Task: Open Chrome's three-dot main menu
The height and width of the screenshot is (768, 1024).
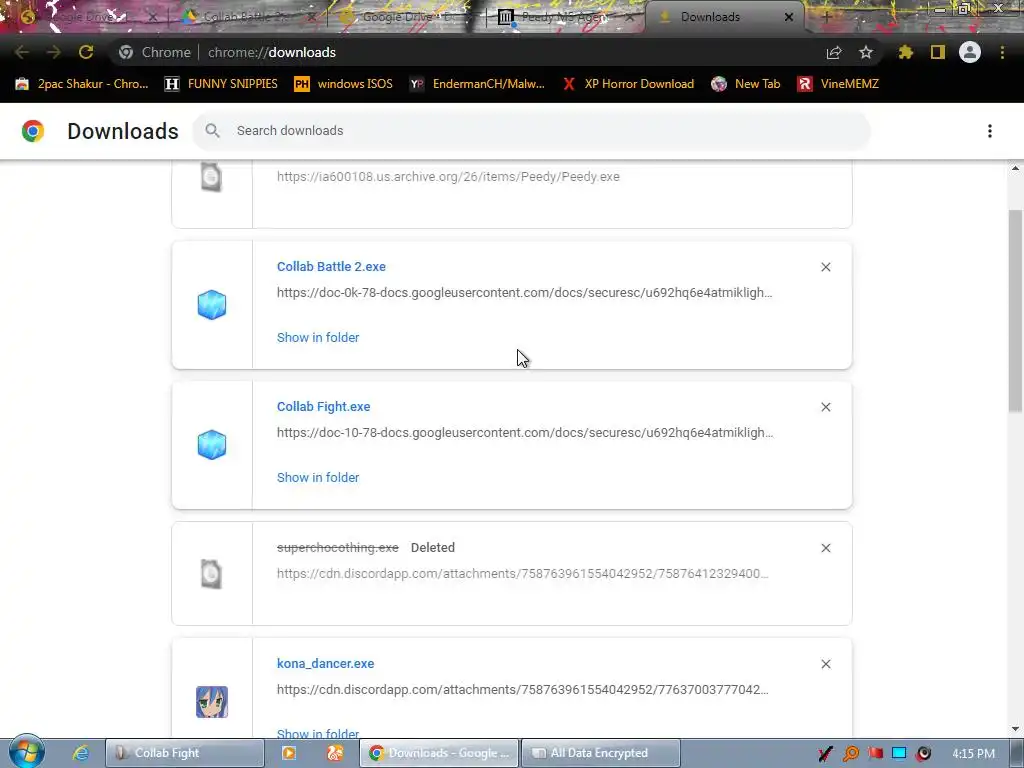Action: pyautogui.click(x=1002, y=52)
